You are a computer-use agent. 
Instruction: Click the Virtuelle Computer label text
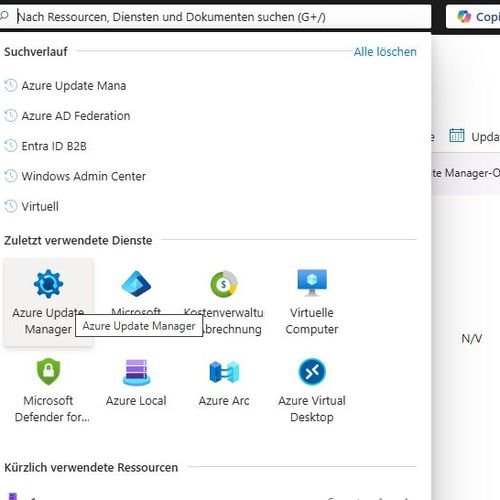coord(312,321)
